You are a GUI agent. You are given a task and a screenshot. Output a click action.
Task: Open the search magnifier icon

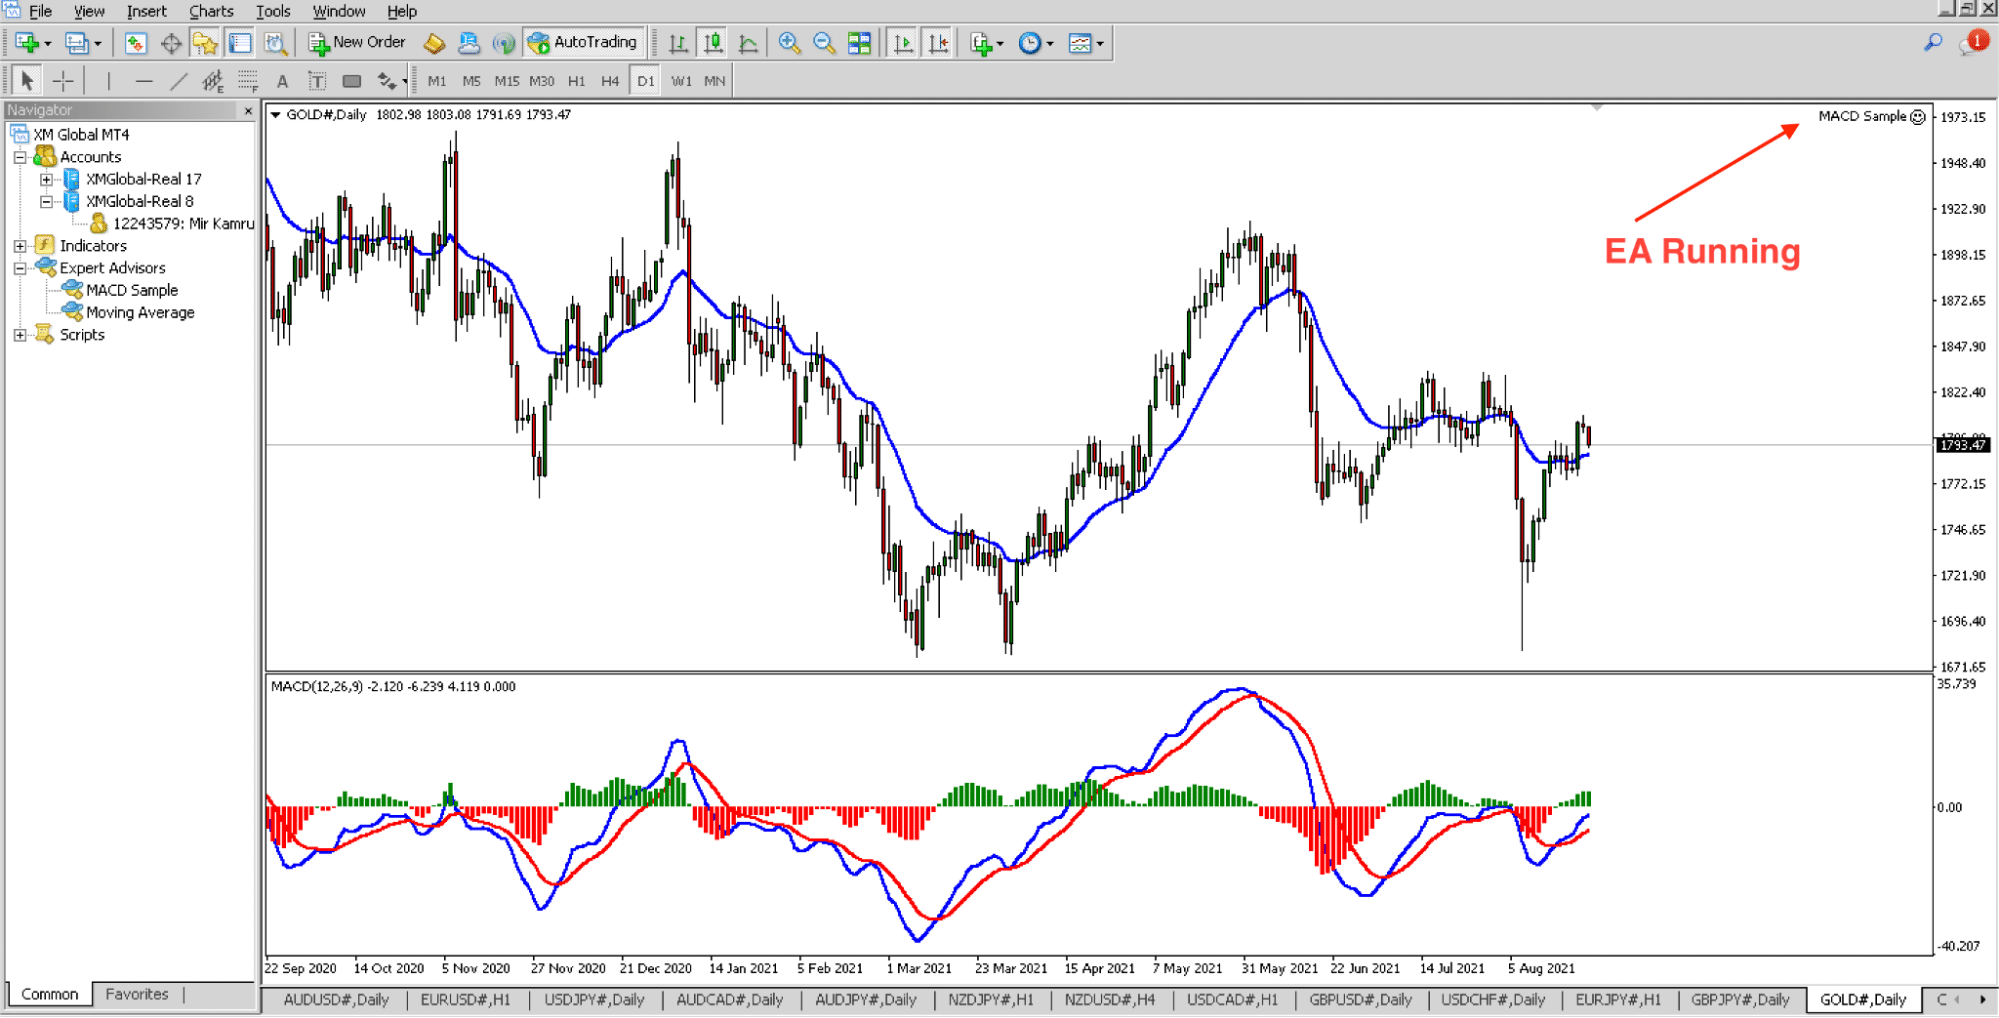coord(1933,43)
